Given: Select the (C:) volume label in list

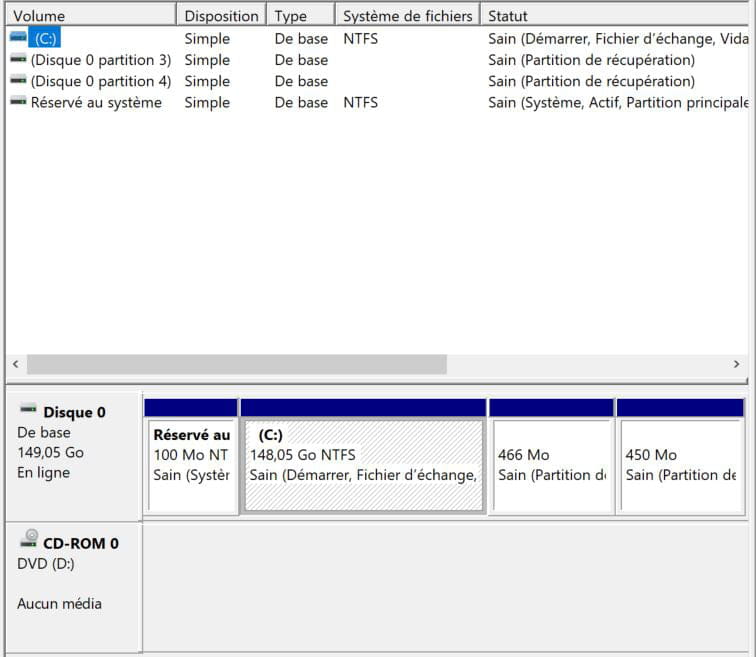Looking at the screenshot, I should point(45,38).
